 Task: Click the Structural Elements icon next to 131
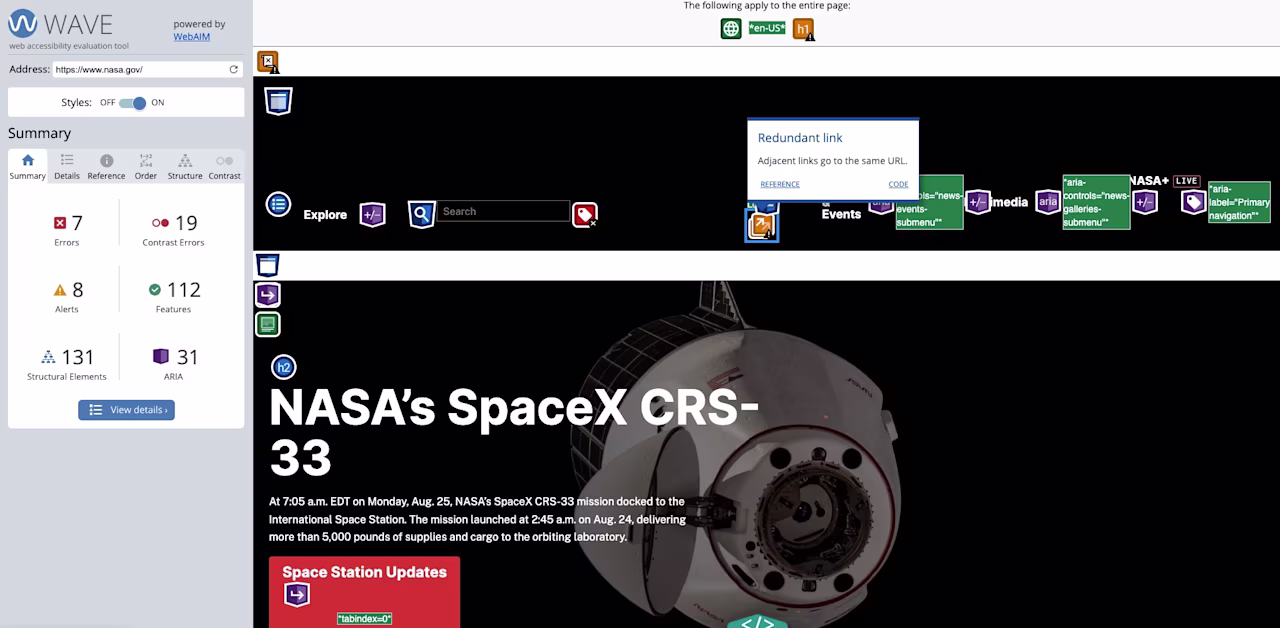pyautogui.click(x=48, y=357)
